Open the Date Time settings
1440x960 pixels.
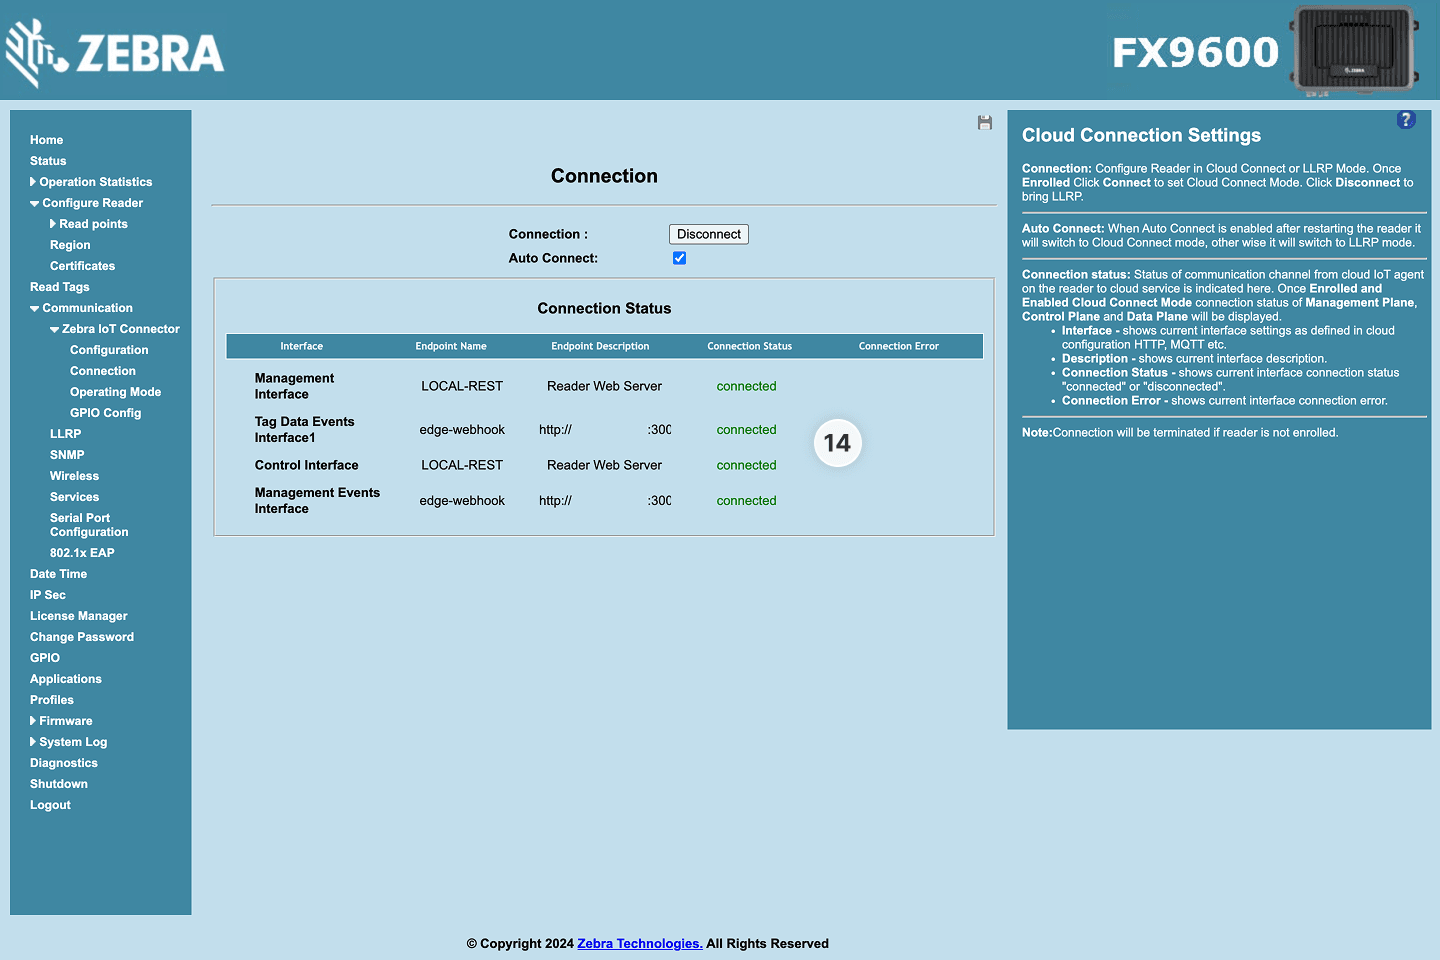tap(58, 574)
